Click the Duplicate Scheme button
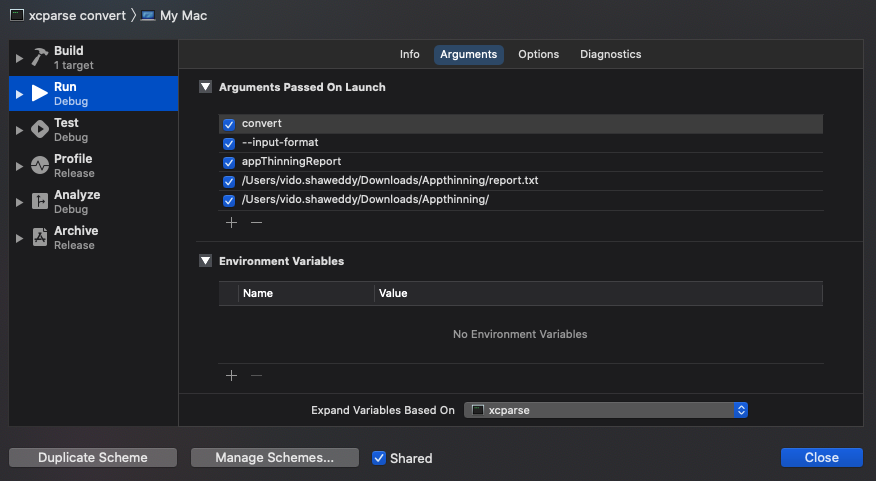 point(93,458)
